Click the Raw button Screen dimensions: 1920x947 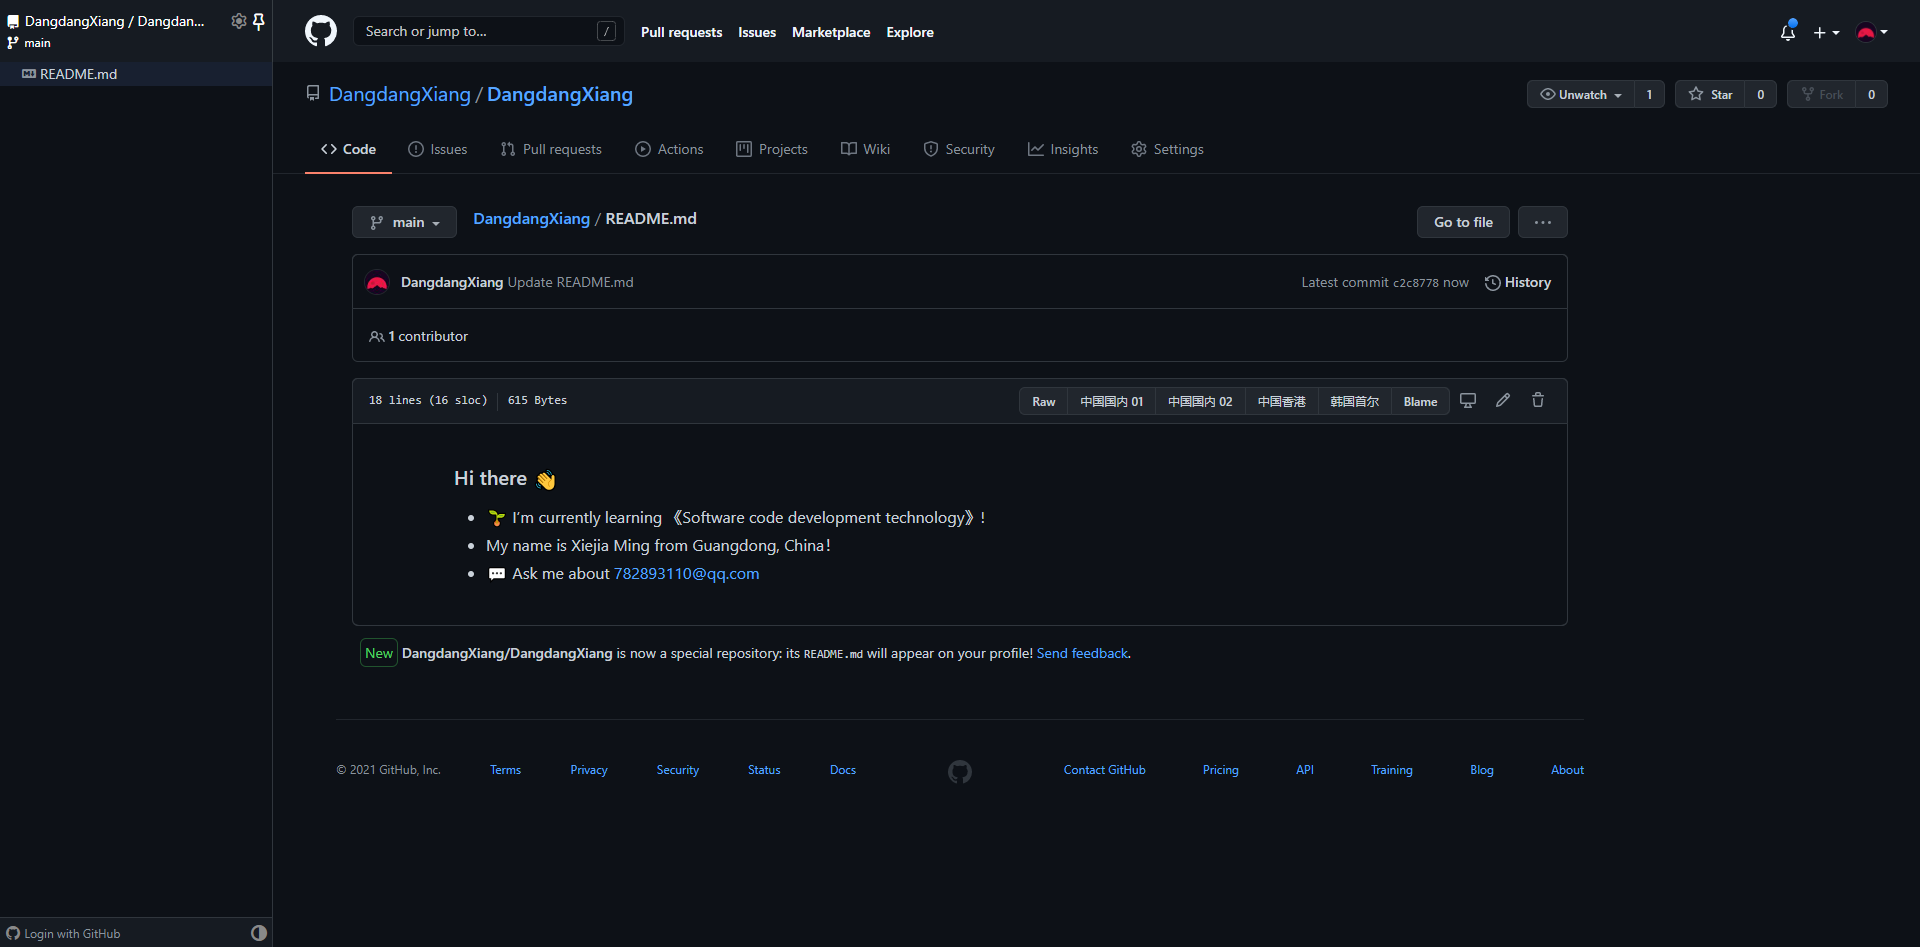1044,401
